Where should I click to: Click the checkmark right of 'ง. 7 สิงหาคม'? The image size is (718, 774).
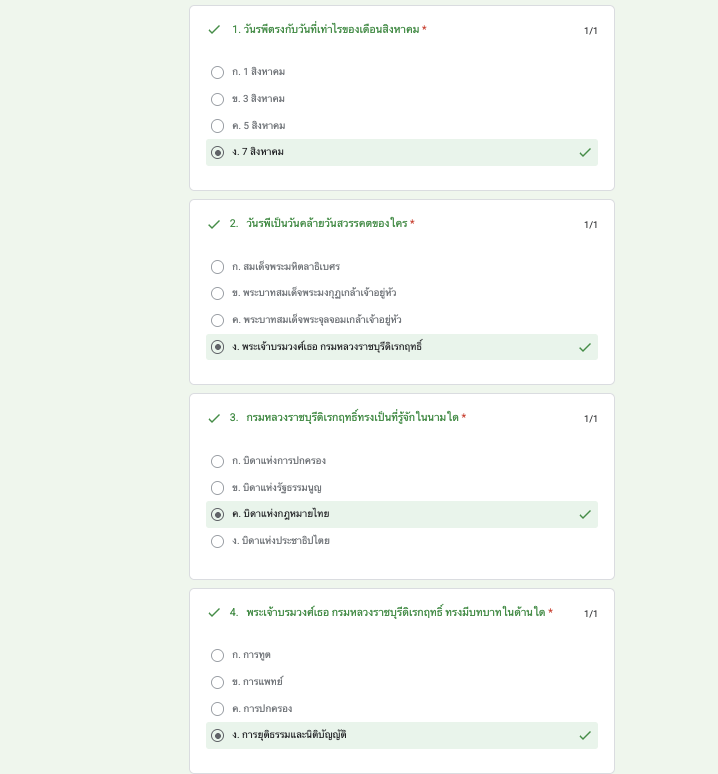[x=585, y=153]
